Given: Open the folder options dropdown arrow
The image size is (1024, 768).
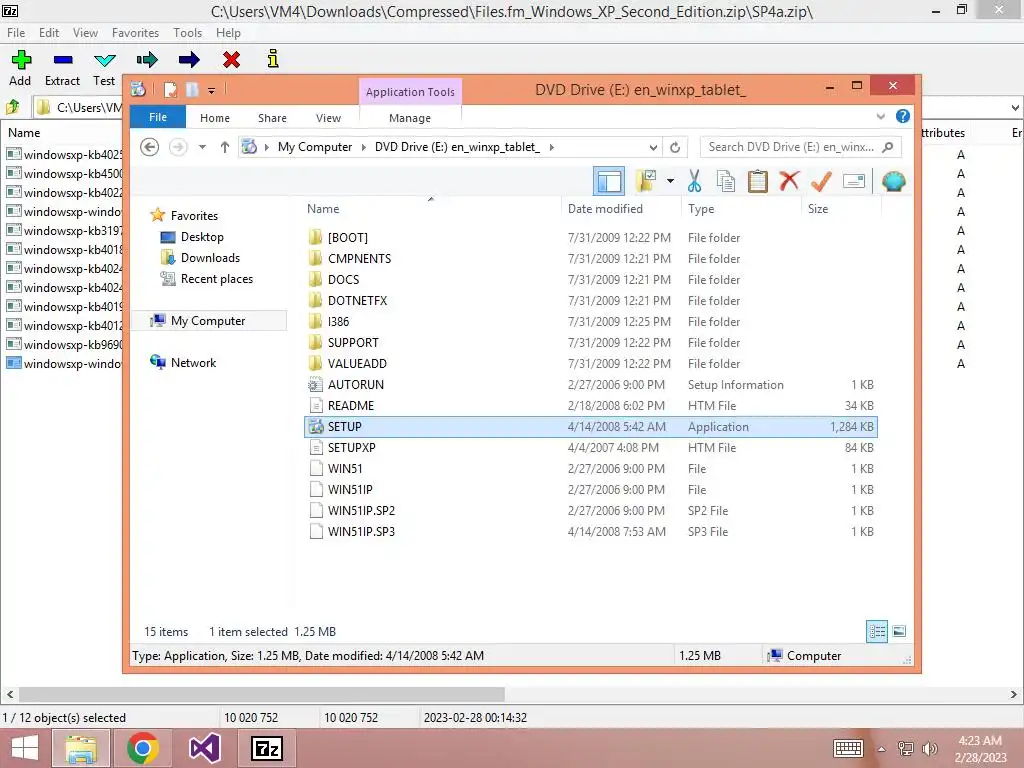Looking at the screenshot, I should coord(670,181).
